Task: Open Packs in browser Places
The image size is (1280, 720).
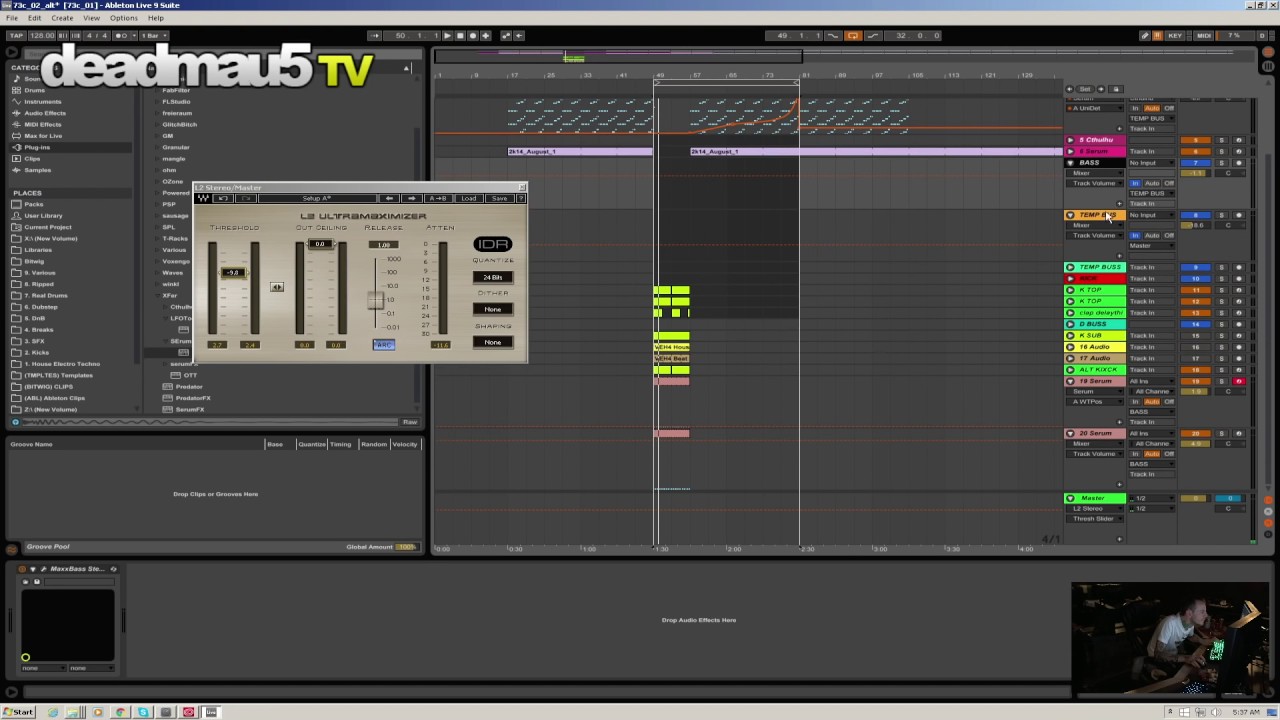Action: pyautogui.click(x=33, y=204)
